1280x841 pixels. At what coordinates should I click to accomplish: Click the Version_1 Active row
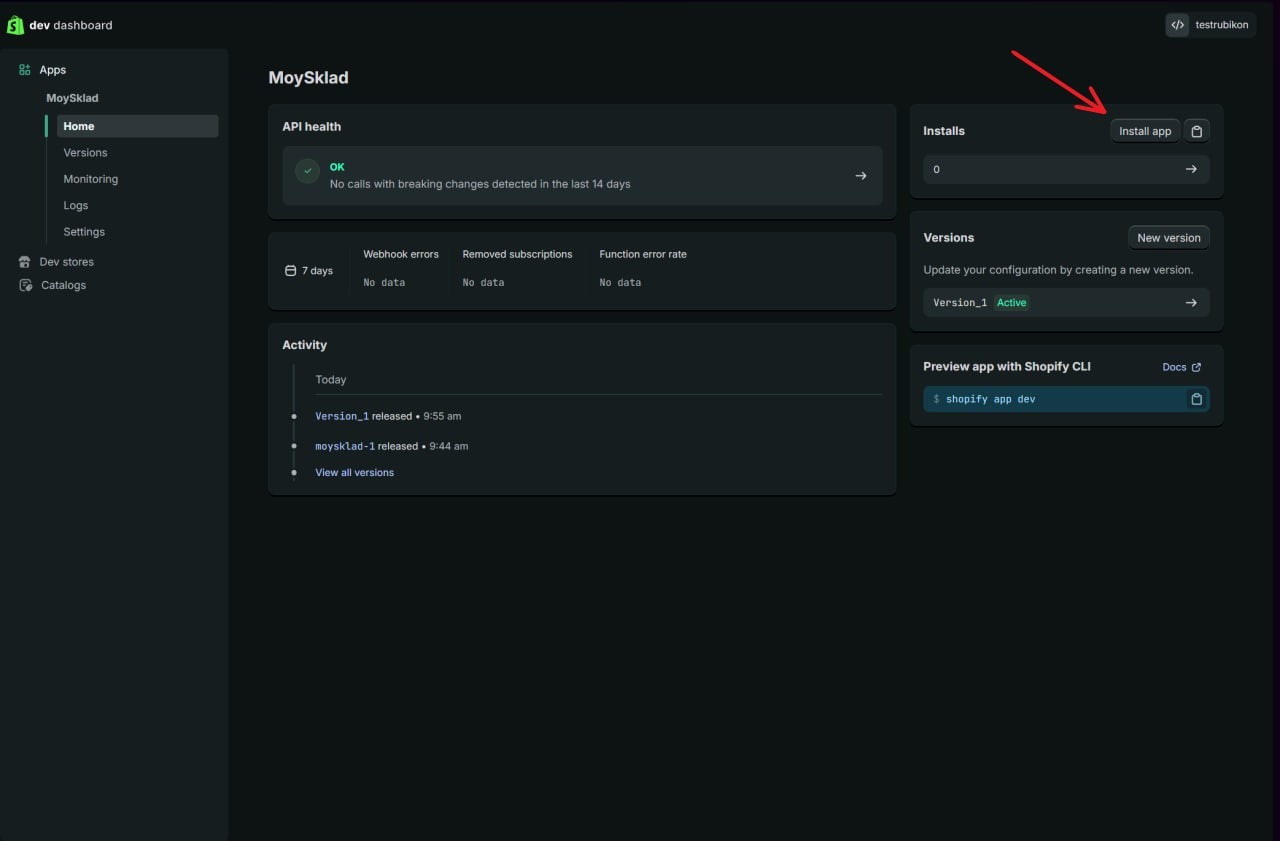point(1066,302)
